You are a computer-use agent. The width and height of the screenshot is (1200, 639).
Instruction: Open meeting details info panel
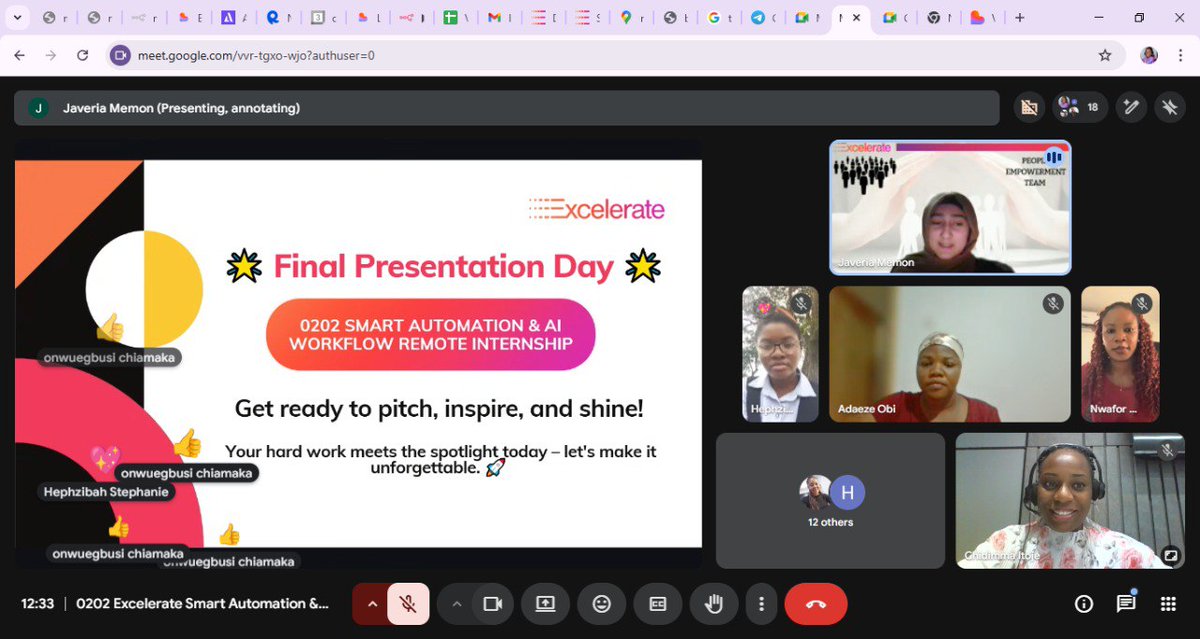pyautogui.click(x=1084, y=604)
